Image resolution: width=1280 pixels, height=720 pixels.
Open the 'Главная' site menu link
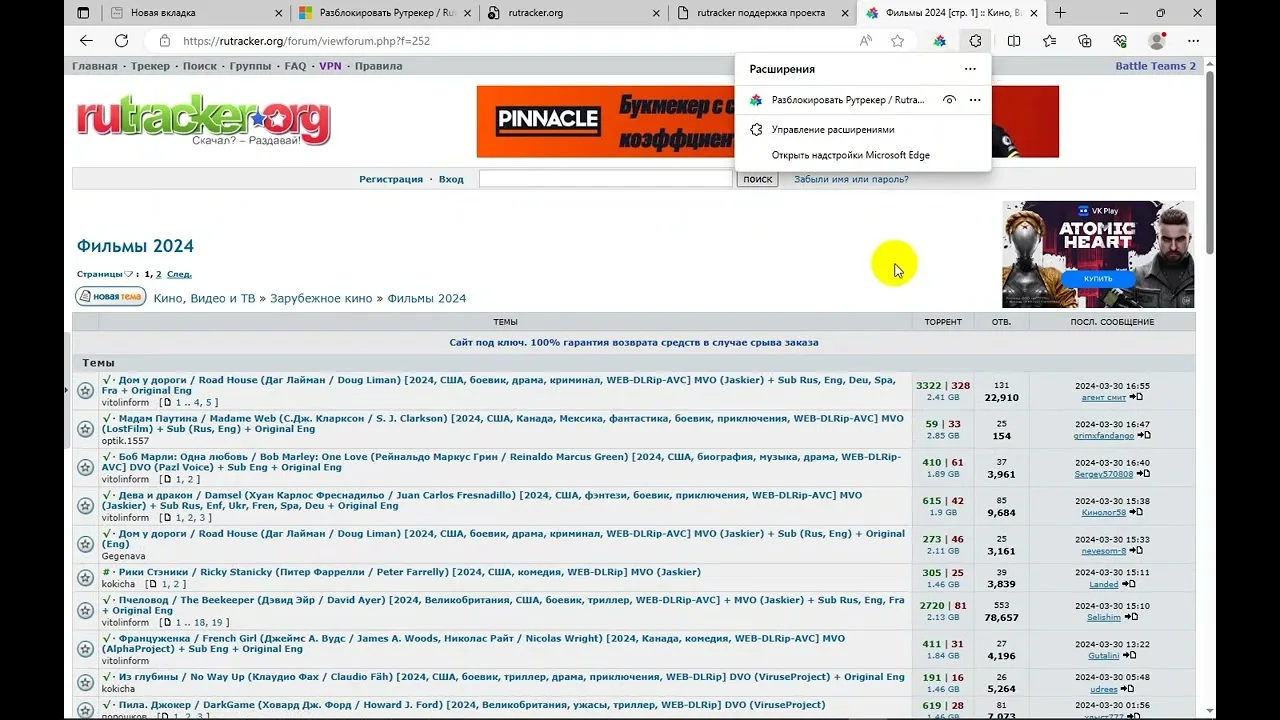click(94, 66)
